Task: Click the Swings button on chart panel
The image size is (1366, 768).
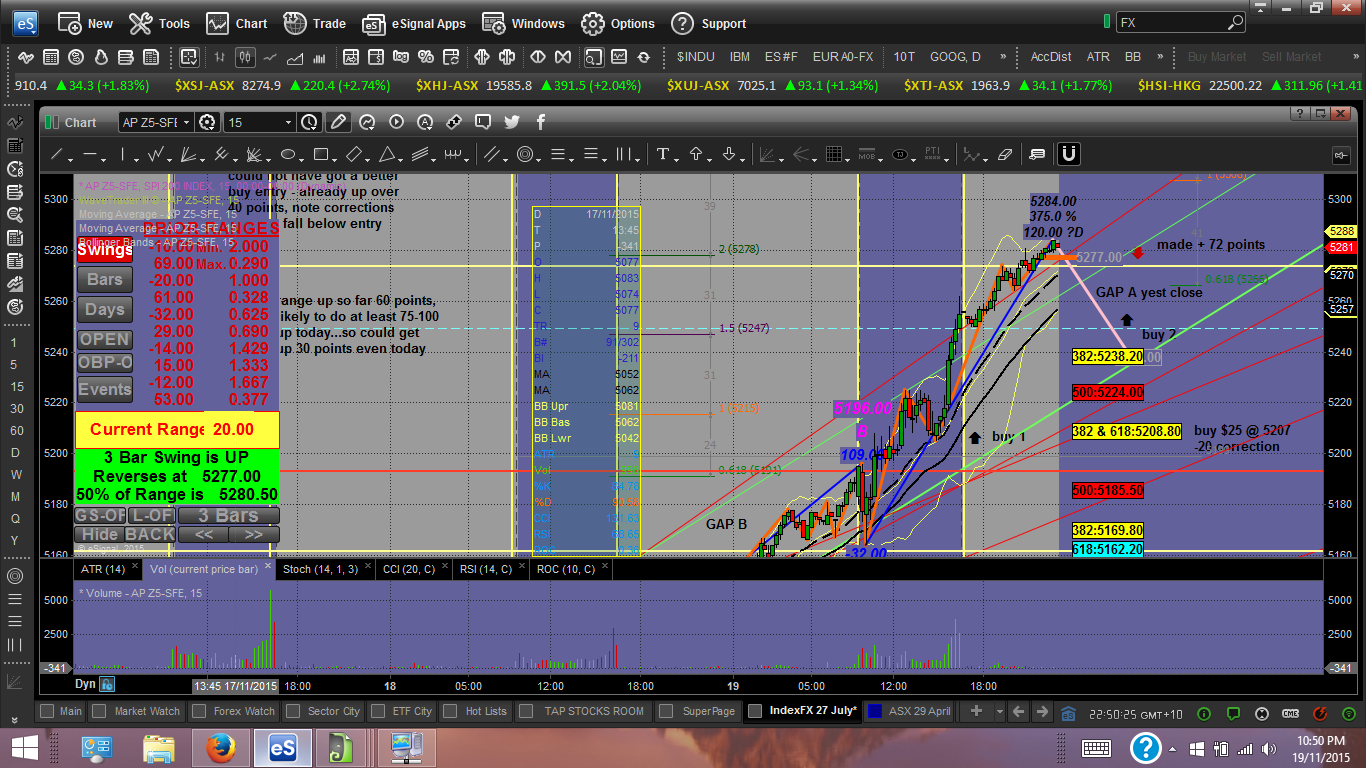Action: pyautogui.click(x=104, y=250)
